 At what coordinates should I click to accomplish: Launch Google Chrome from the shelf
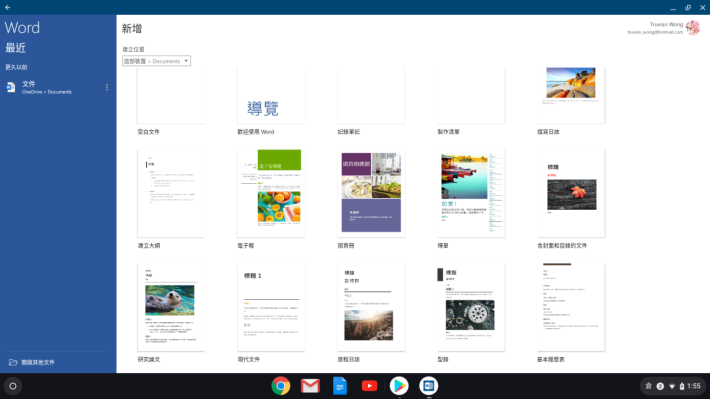(x=281, y=386)
